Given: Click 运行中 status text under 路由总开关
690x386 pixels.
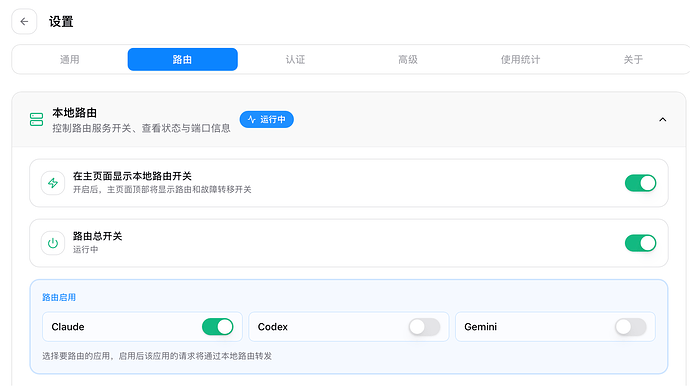Looking at the screenshot, I should click(85, 249).
